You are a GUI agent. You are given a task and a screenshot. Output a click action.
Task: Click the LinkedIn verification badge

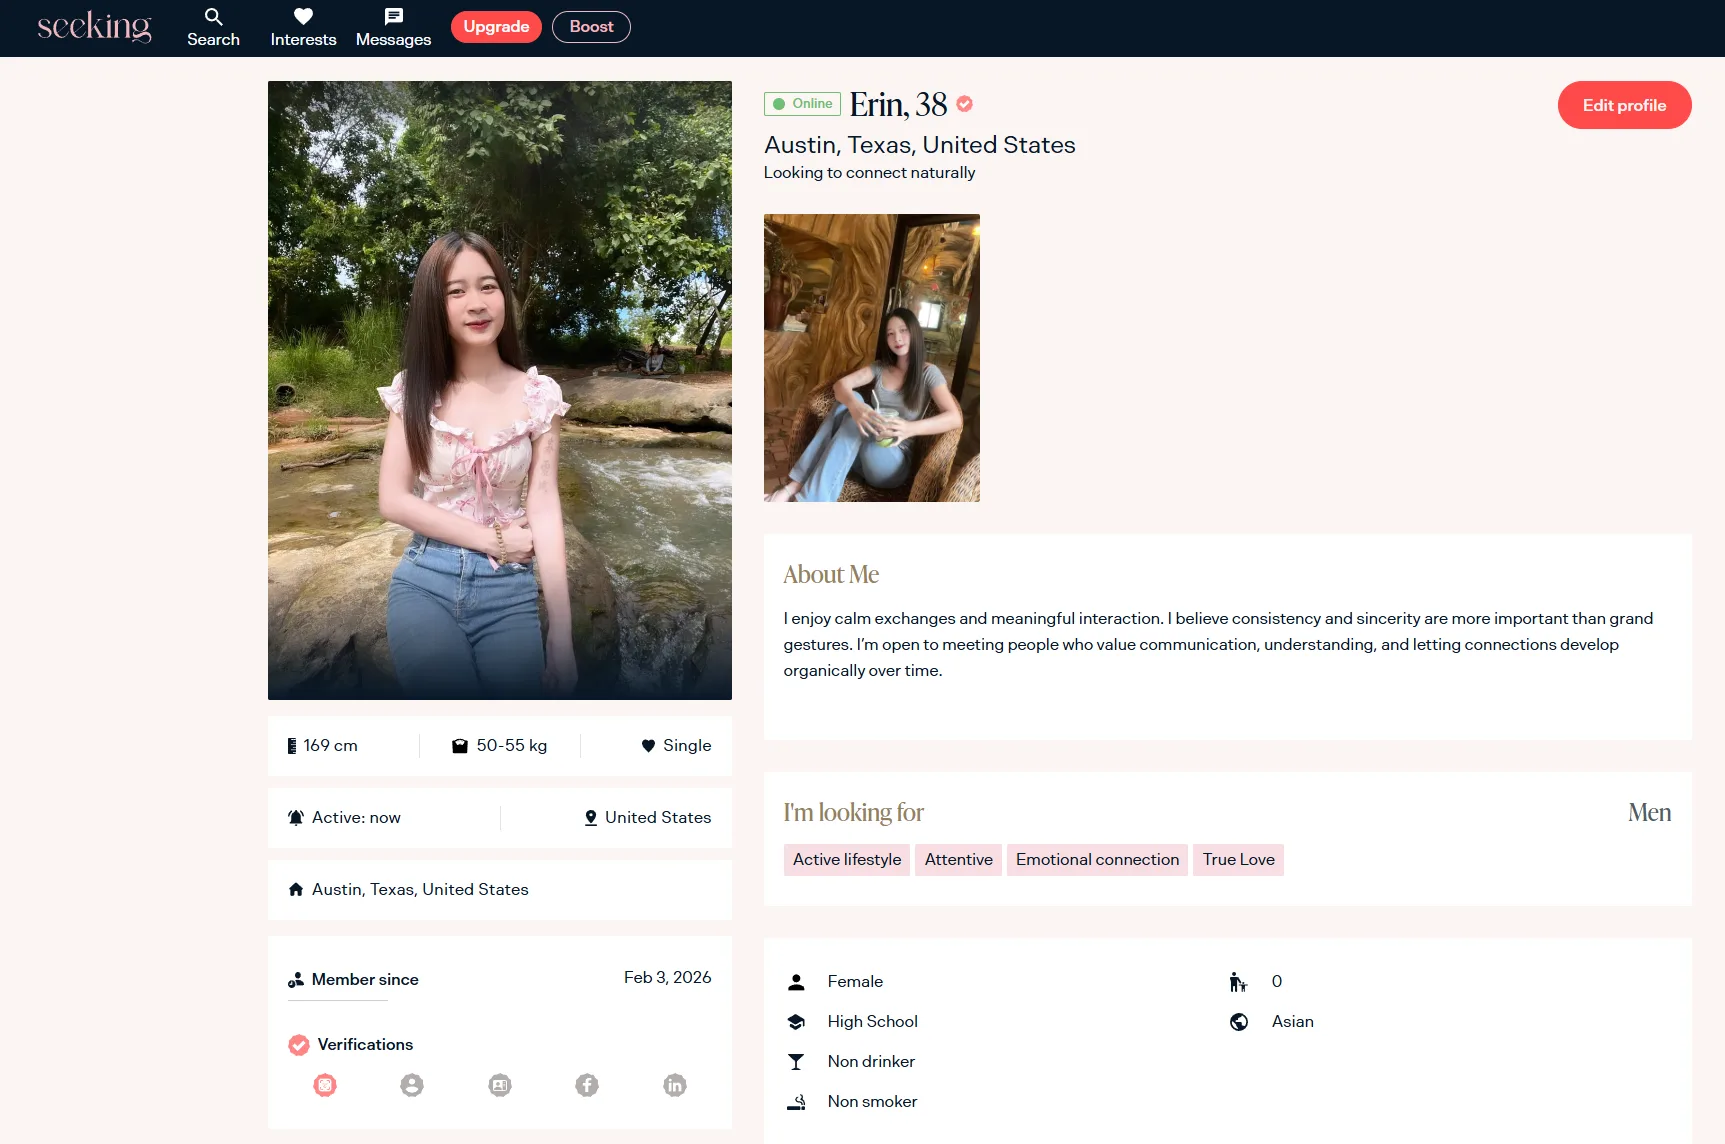(675, 1085)
